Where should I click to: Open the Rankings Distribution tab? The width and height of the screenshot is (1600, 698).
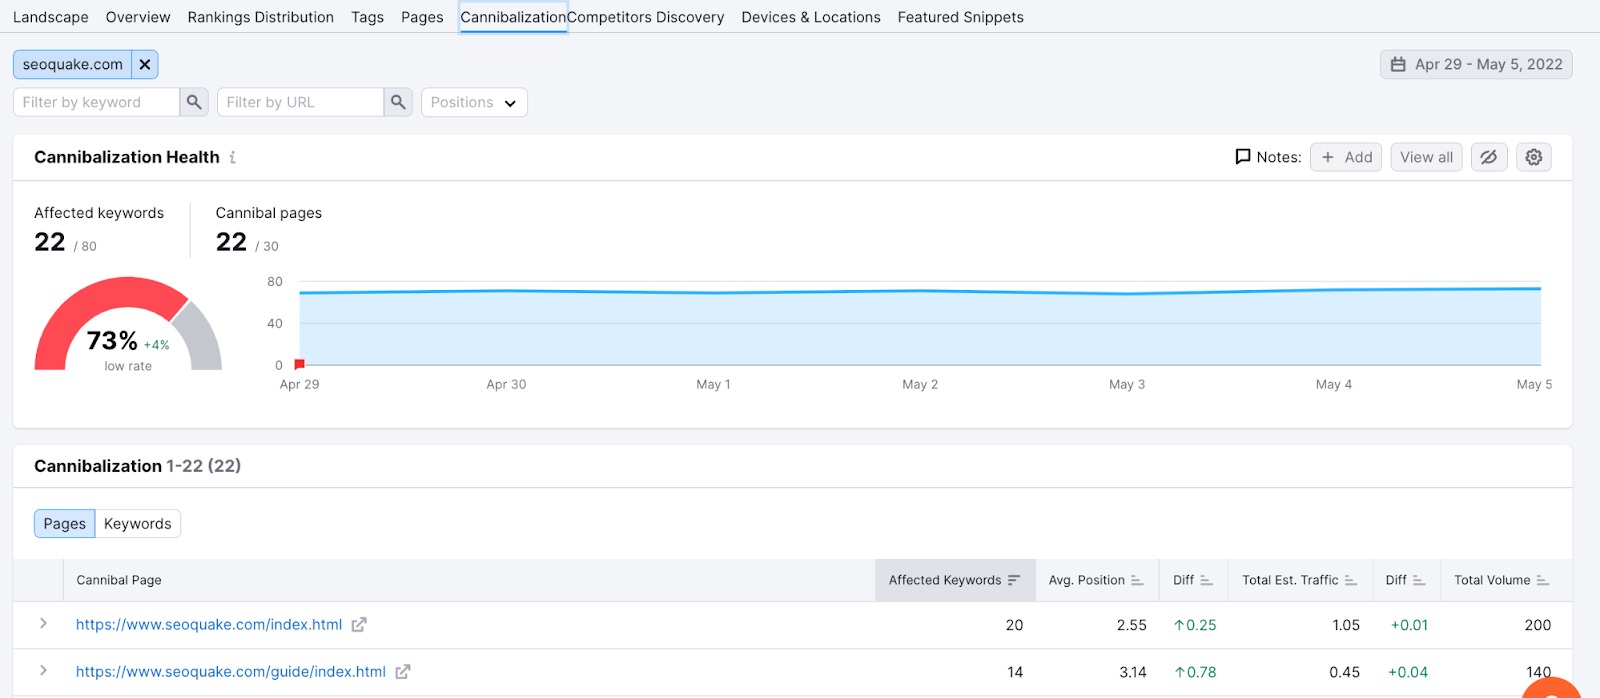pyautogui.click(x=260, y=17)
